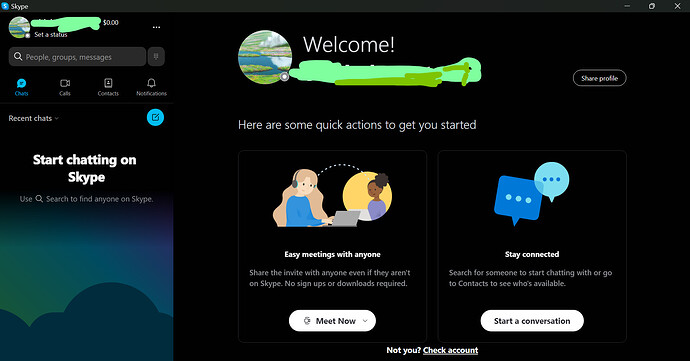This screenshot has height=361, width=690.
Task: Click the meeting illustration with two people
Action: pos(332,196)
